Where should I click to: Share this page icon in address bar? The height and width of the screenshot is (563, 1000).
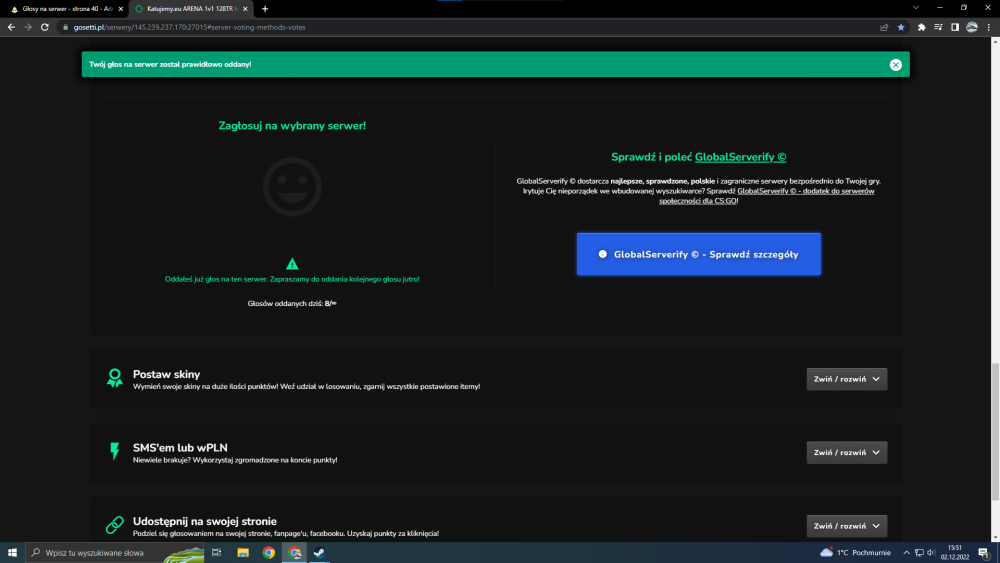click(x=884, y=27)
